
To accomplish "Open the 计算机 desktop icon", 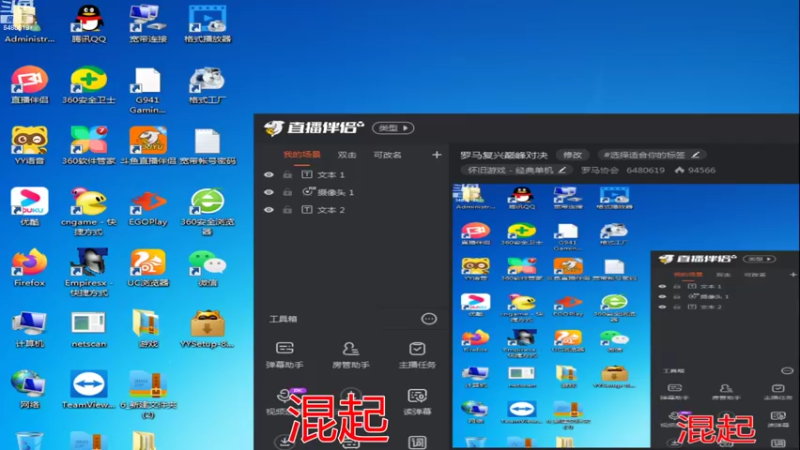I will 30,328.
